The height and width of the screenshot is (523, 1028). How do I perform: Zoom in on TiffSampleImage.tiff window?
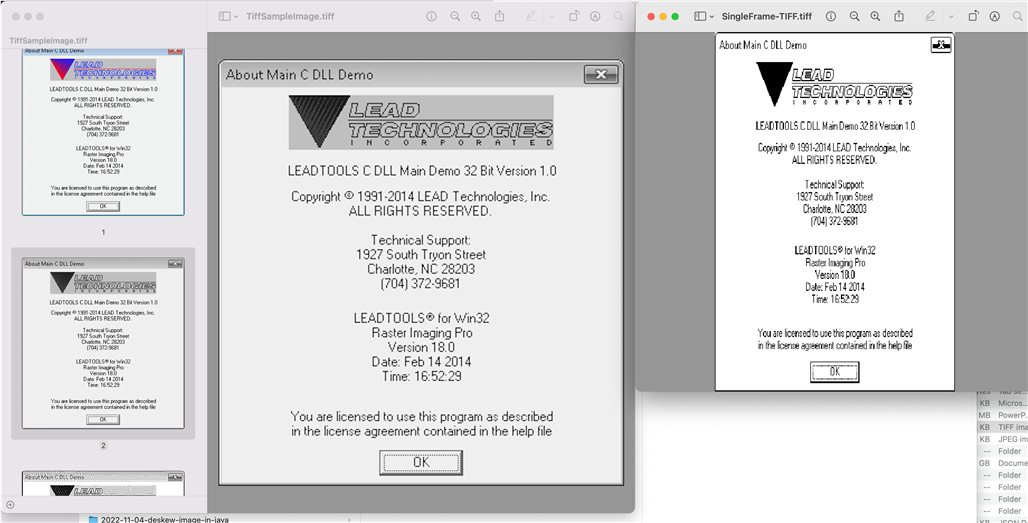tap(476, 16)
